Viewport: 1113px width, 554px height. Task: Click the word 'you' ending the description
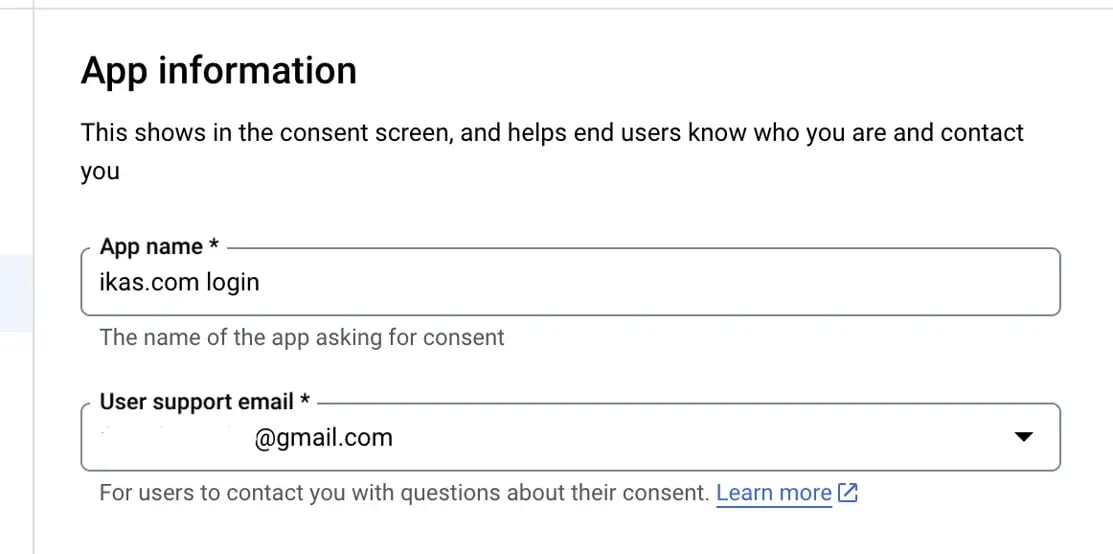coord(100,172)
